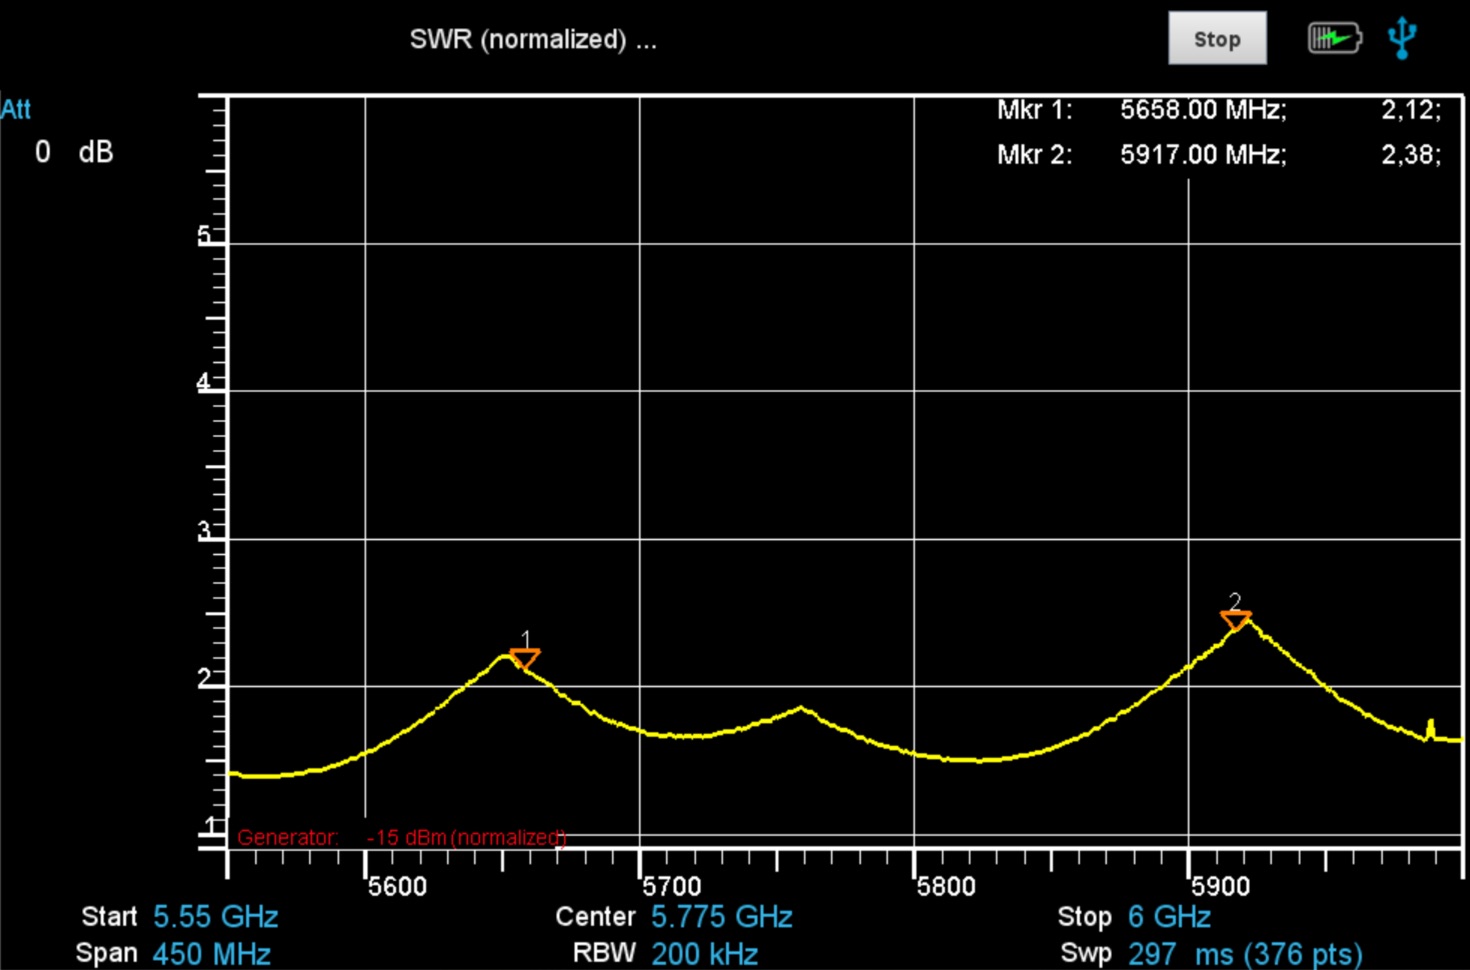Click the sweep time 297 ms value
Screen dimensions: 1470x970
coord(1244,953)
